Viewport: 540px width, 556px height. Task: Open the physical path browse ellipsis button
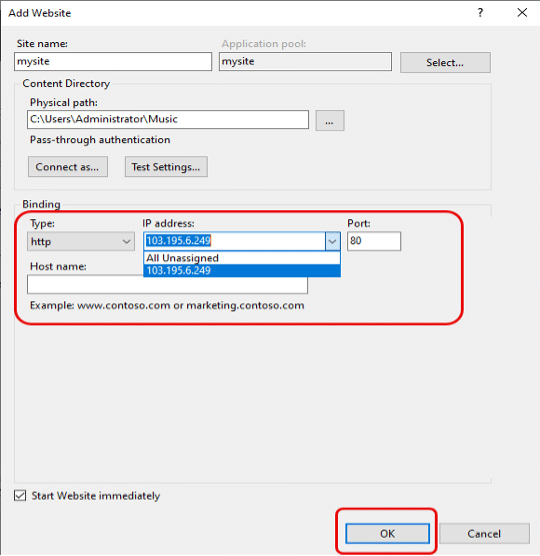(x=330, y=121)
